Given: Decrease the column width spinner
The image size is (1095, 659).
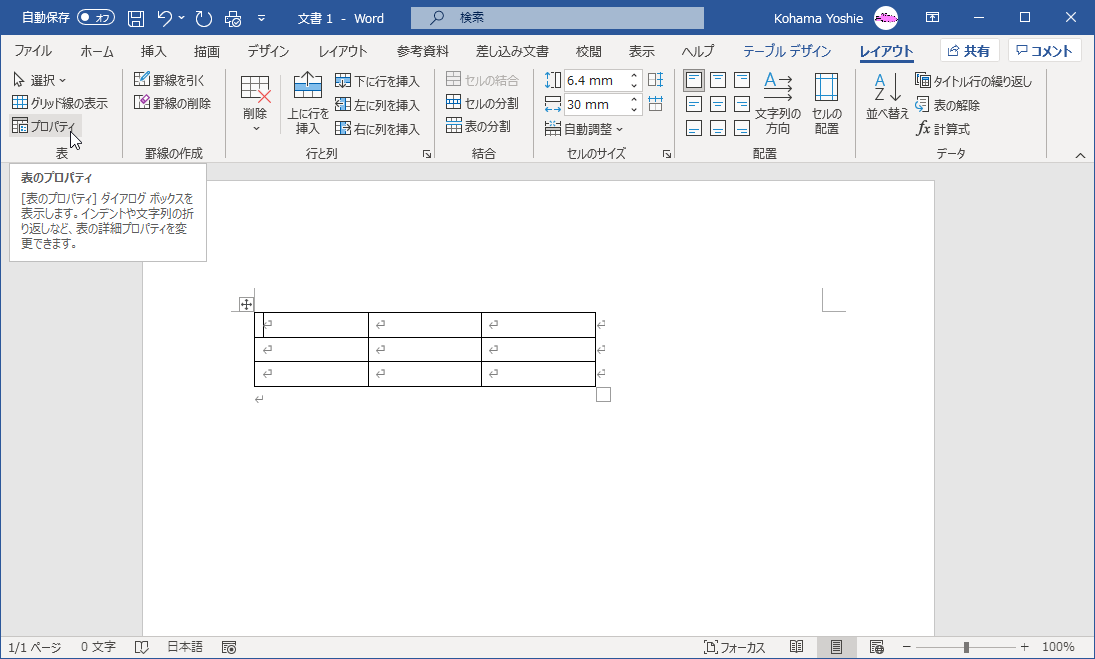Looking at the screenshot, I should (x=634, y=110).
